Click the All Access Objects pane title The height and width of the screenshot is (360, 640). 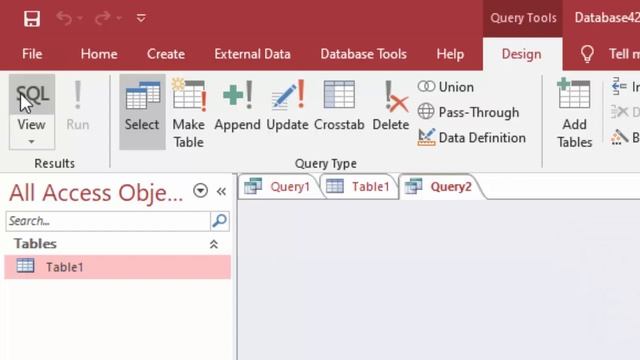click(x=96, y=193)
